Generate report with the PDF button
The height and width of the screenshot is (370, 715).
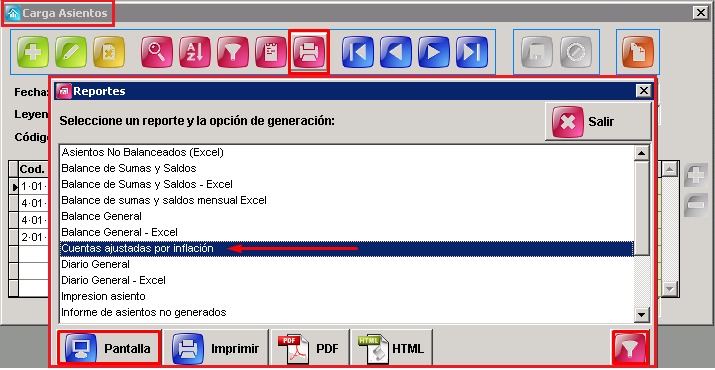tap(310, 349)
